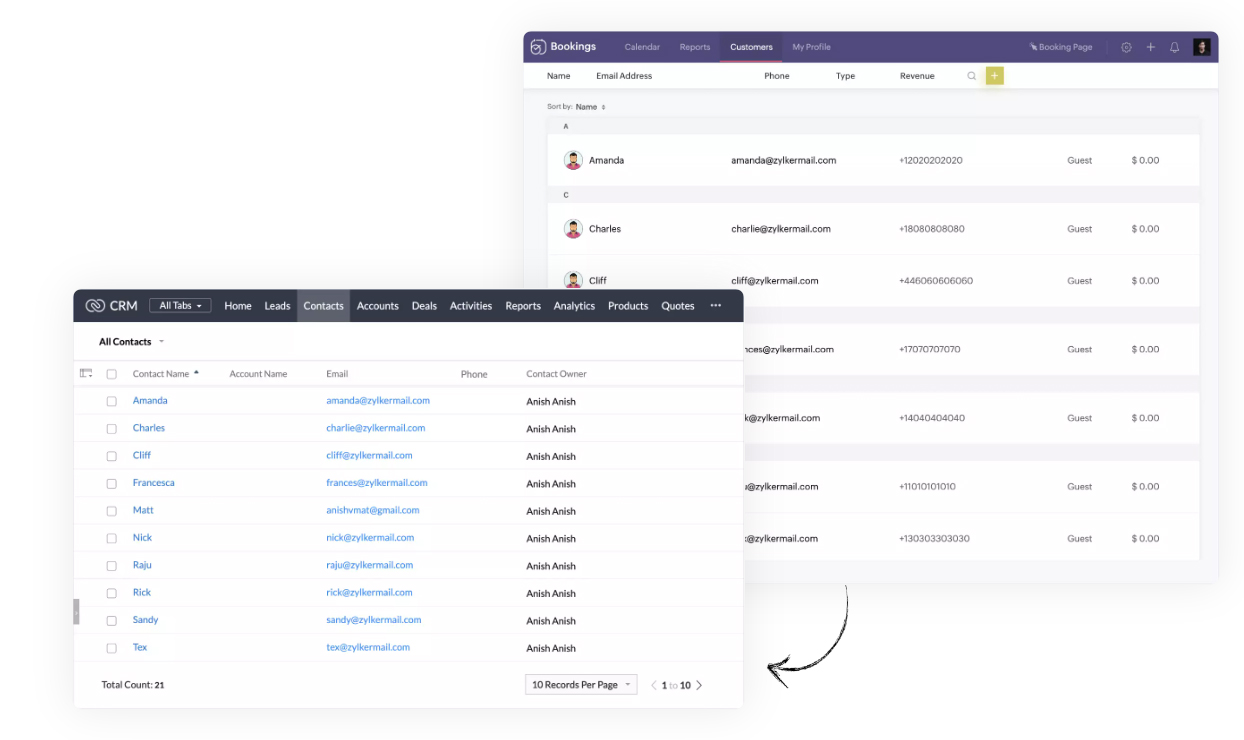
Task: Open Bookings settings gear icon
Action: [x=1126, y=46]
